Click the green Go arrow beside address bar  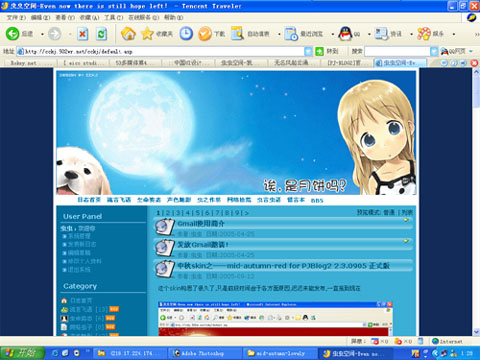pyautogui.click(x=319, y=51)
